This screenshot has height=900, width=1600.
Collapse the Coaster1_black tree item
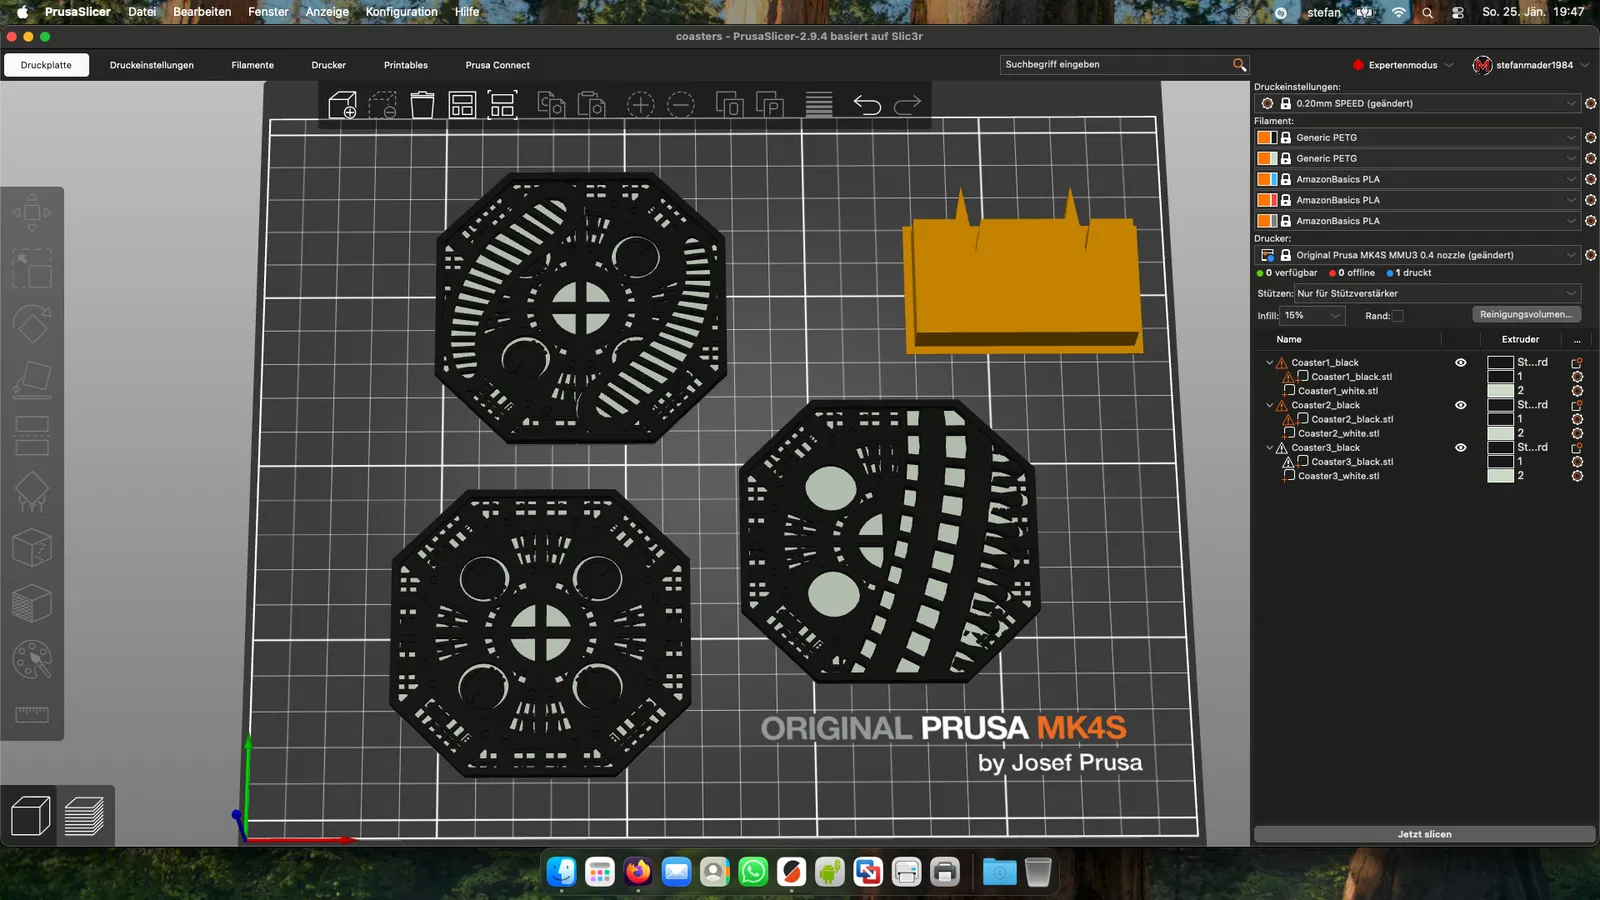pos(1269,363)
